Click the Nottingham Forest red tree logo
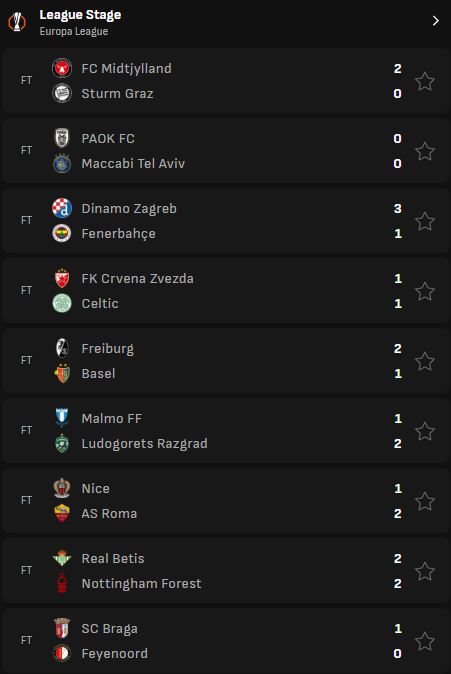The image size is (451, 674). point(62,583)
